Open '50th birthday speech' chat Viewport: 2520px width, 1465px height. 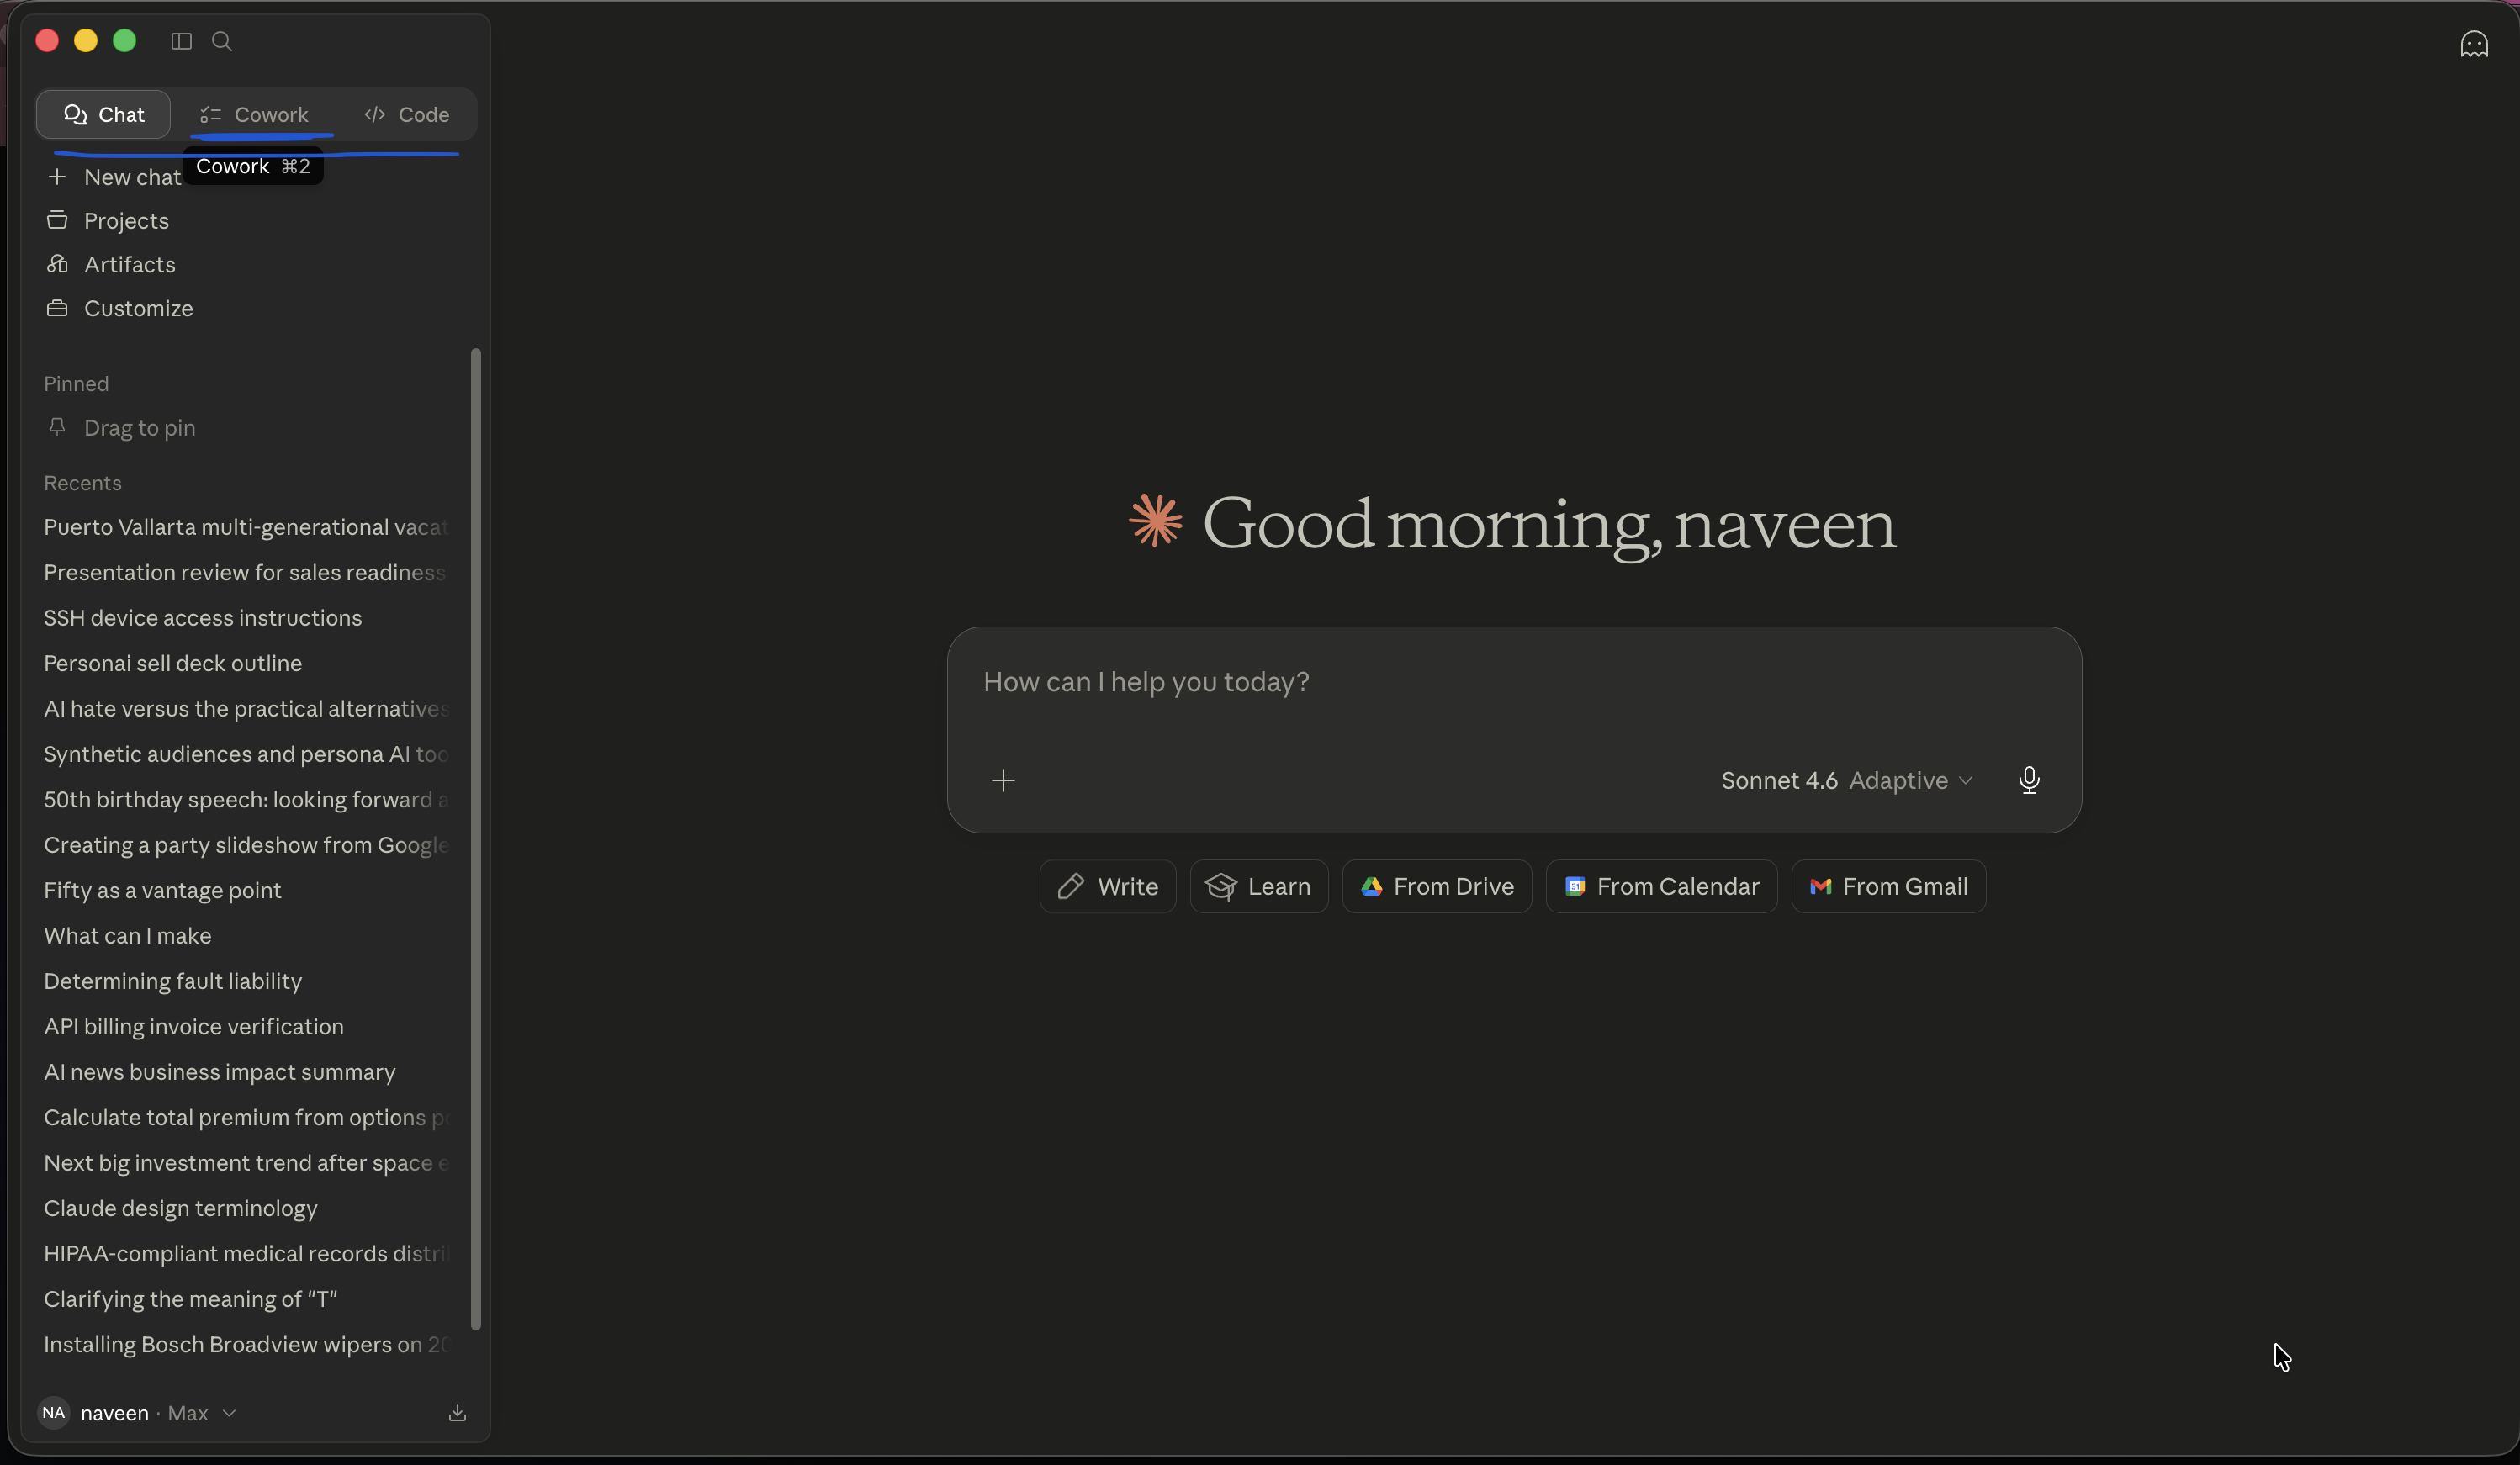(x=248, y=799)
